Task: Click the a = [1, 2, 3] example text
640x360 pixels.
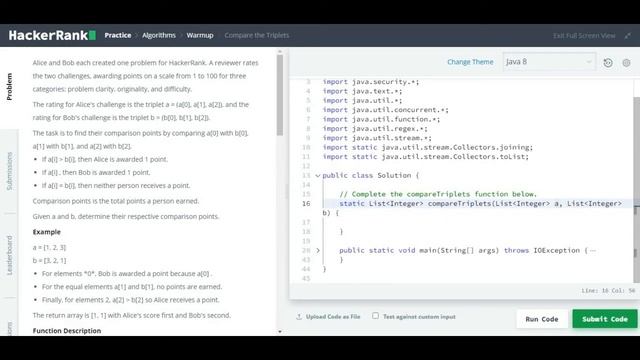Action: (x=49, y=247)
